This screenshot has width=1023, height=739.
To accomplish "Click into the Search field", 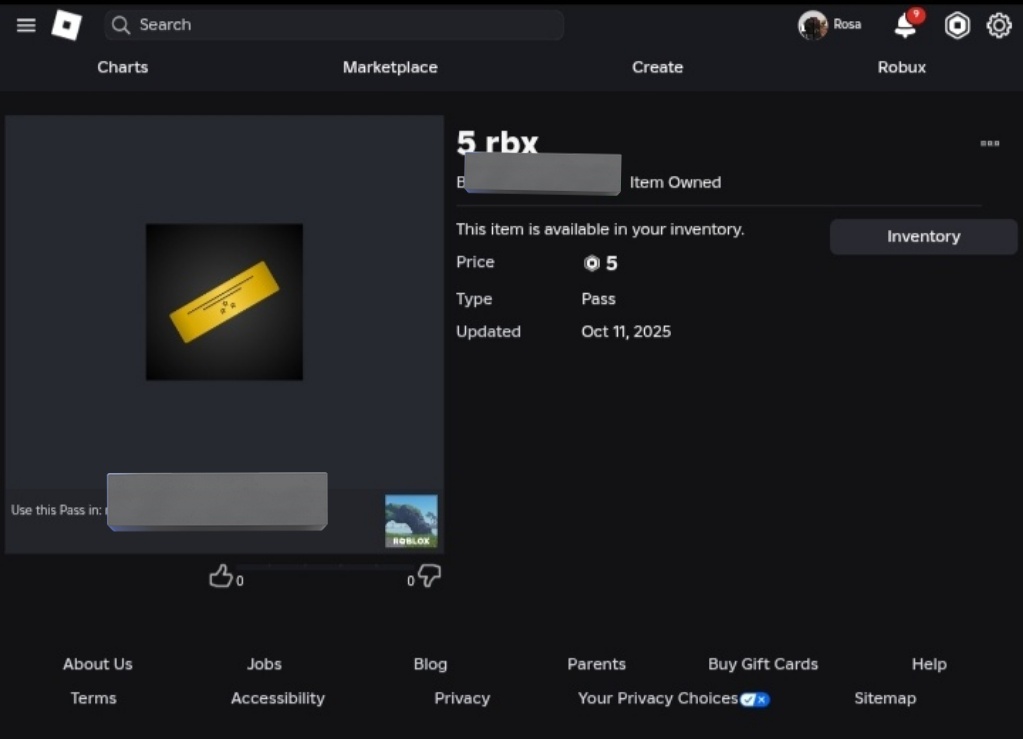I will pyautogui.click(x=334, y=25).
